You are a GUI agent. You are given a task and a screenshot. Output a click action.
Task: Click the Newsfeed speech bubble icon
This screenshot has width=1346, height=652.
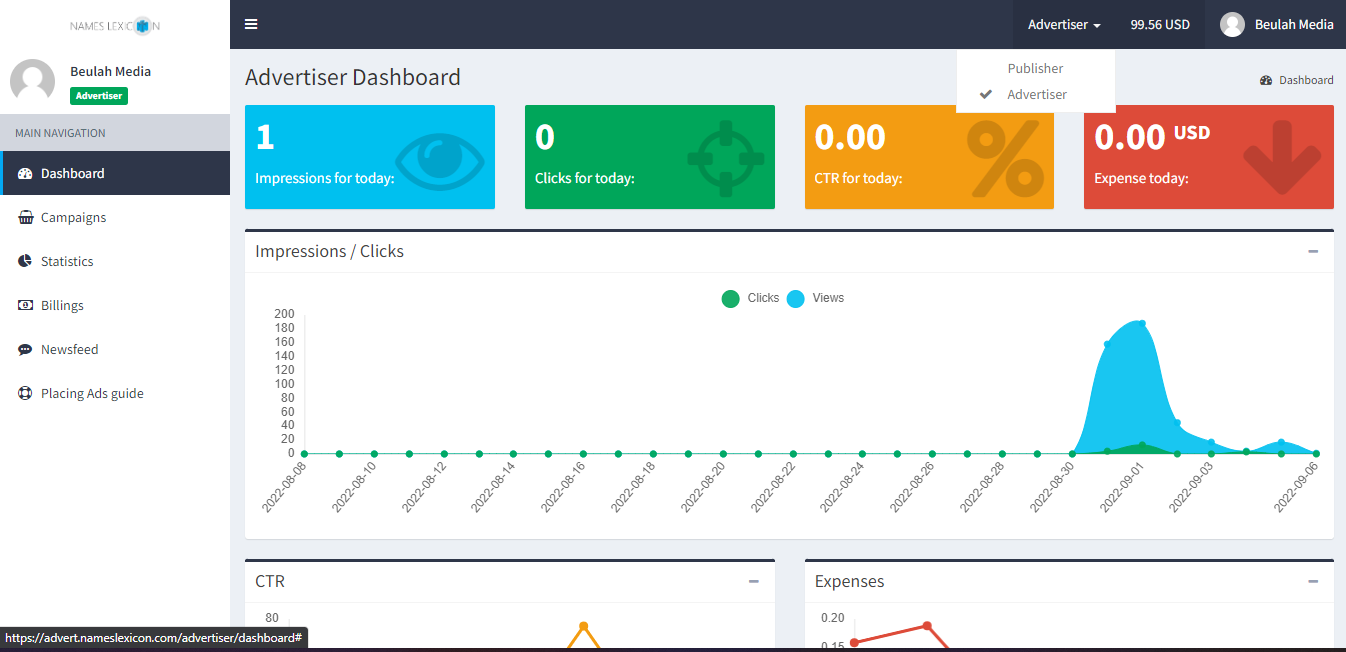click(x=25, y=349)
